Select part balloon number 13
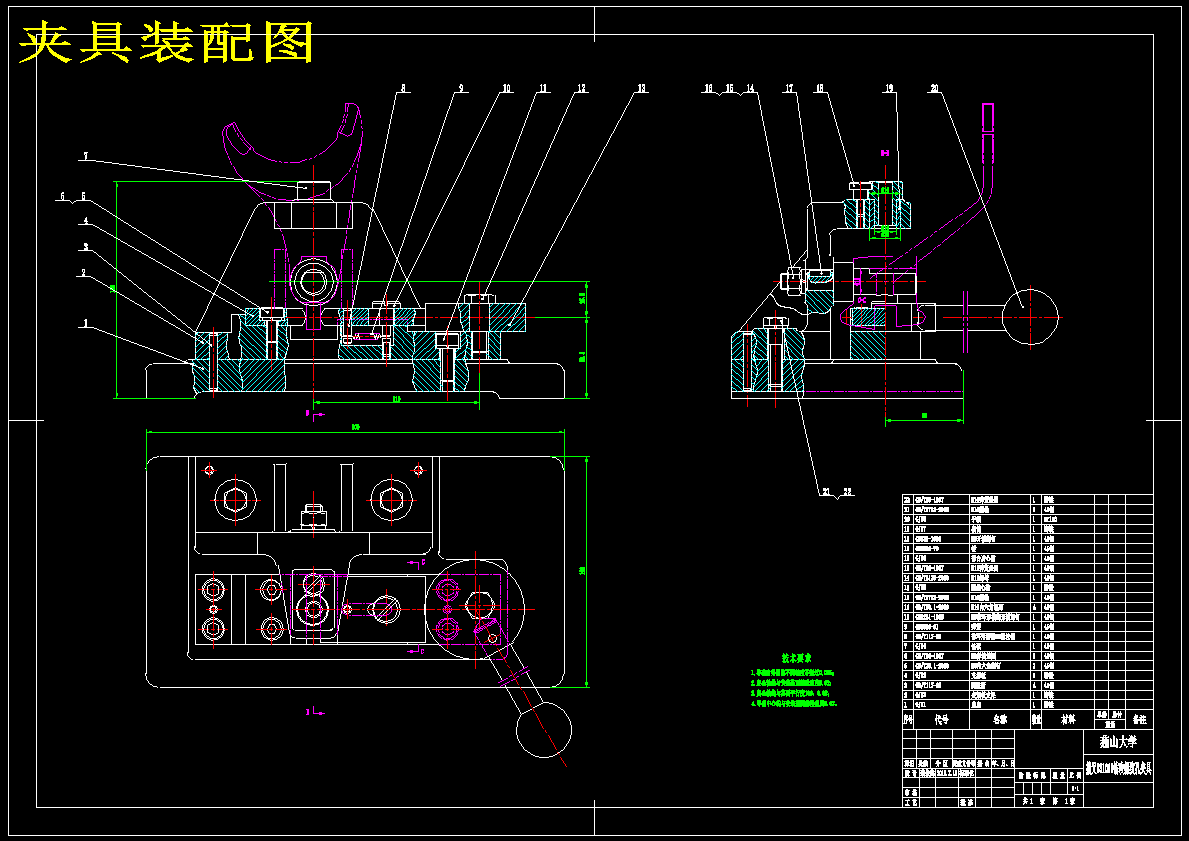Screen dimensions: 1189x841 642,89
